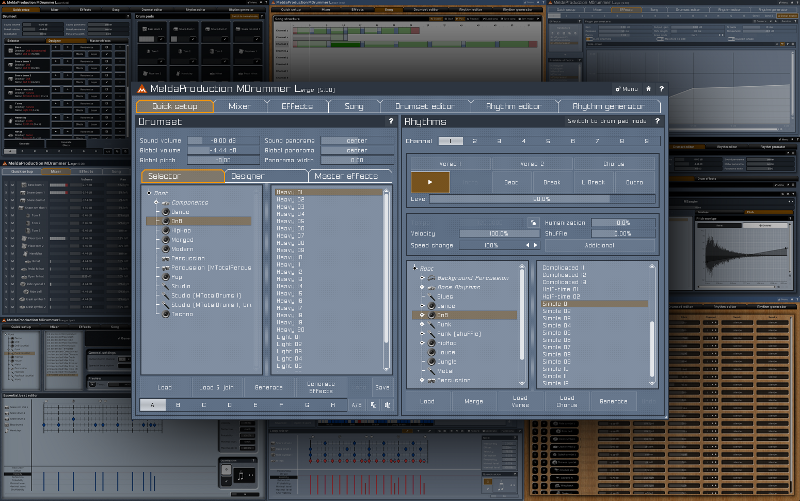Click Generate effects in Drumset panel
Viewport: 800px width, 501px height.
pos(321,387)
